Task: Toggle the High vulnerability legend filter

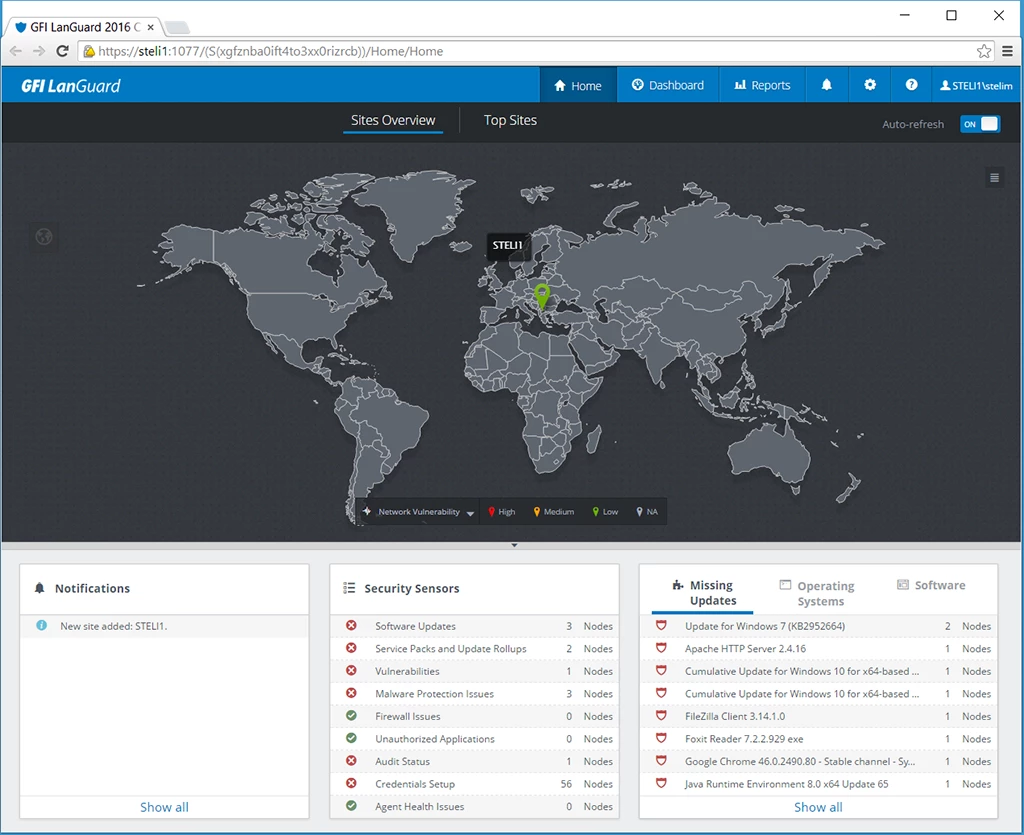Action: (502, 512)
